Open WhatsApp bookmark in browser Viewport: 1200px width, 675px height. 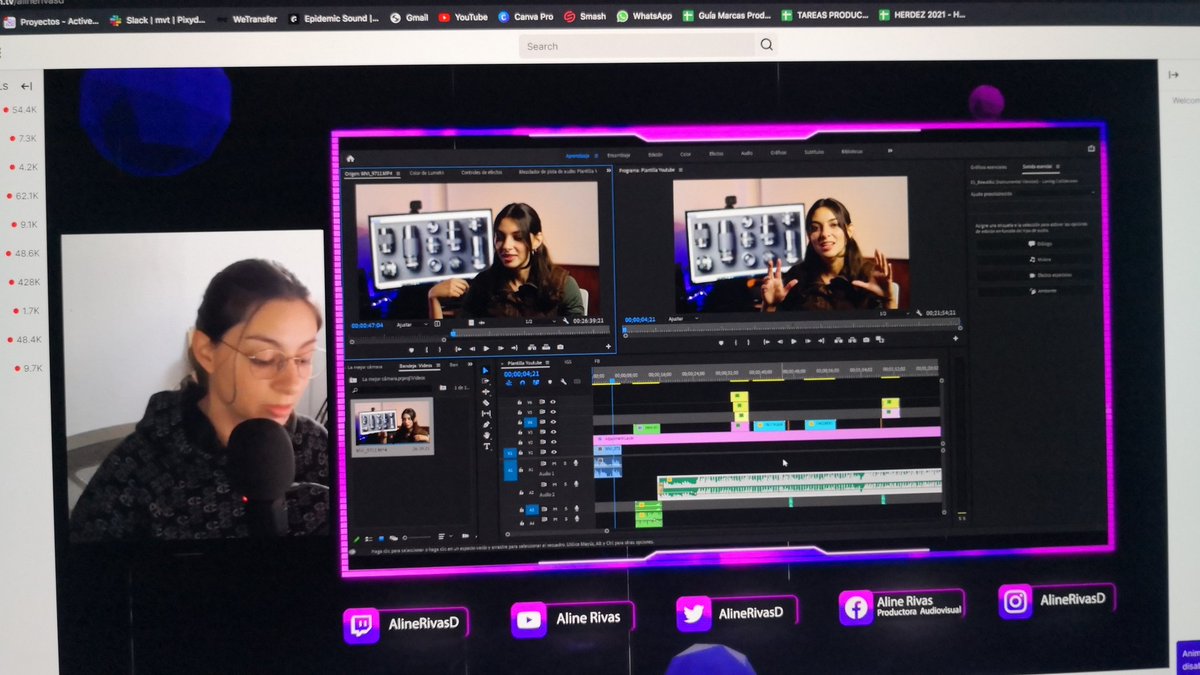pyautogui.click(x=644, y=17)
